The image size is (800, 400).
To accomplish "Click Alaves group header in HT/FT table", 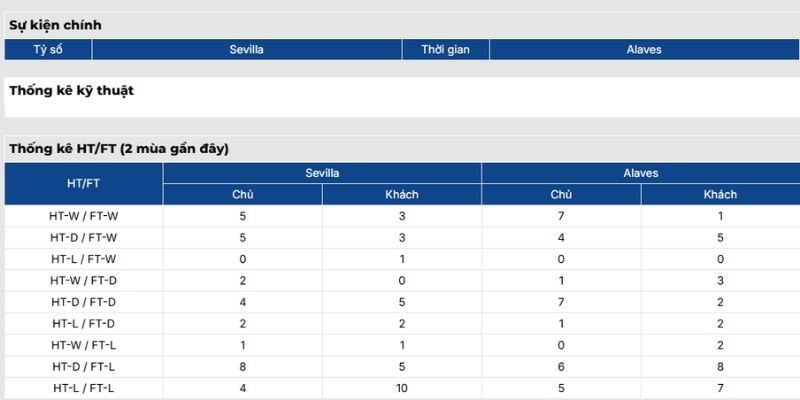I will (x=641, y=173).
